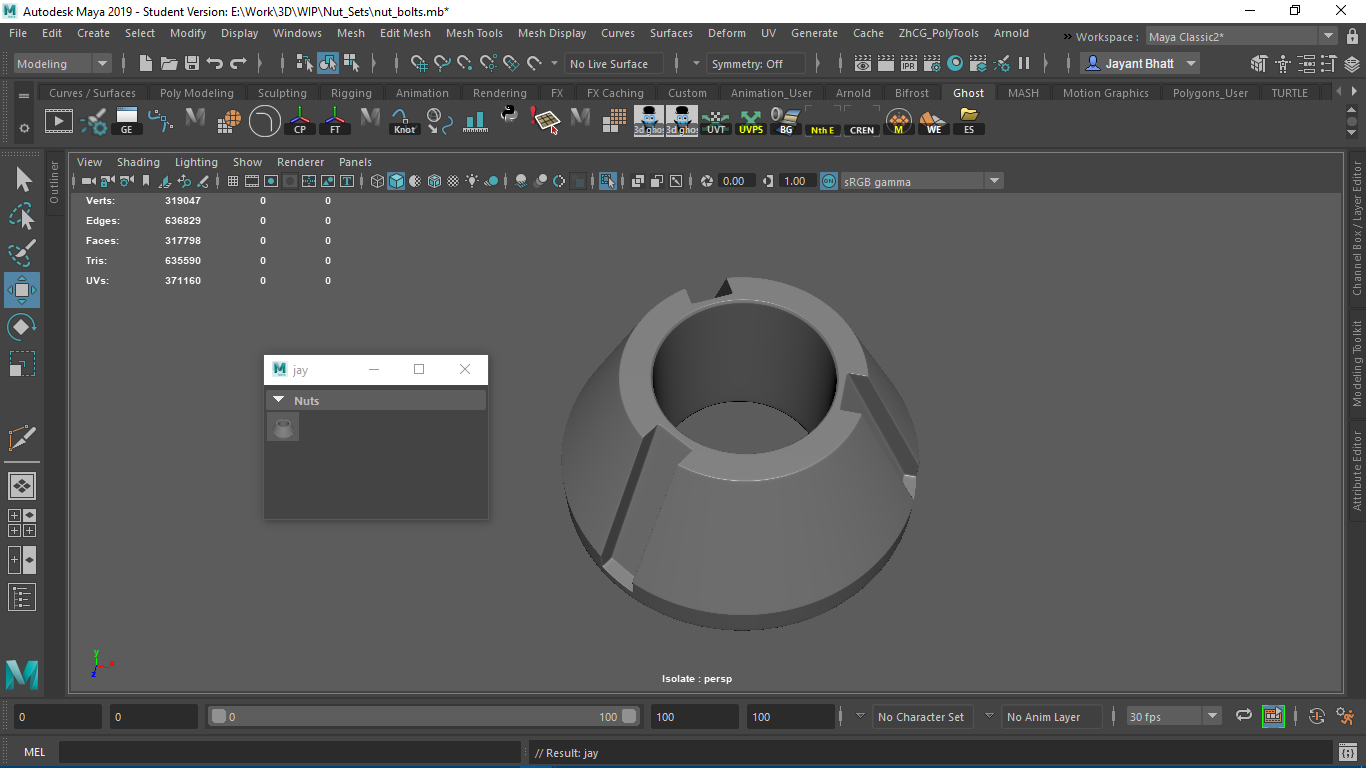This screenshot has width=1366, height=768.
Task: Click the MEL script language button
Action: point(34,752)
